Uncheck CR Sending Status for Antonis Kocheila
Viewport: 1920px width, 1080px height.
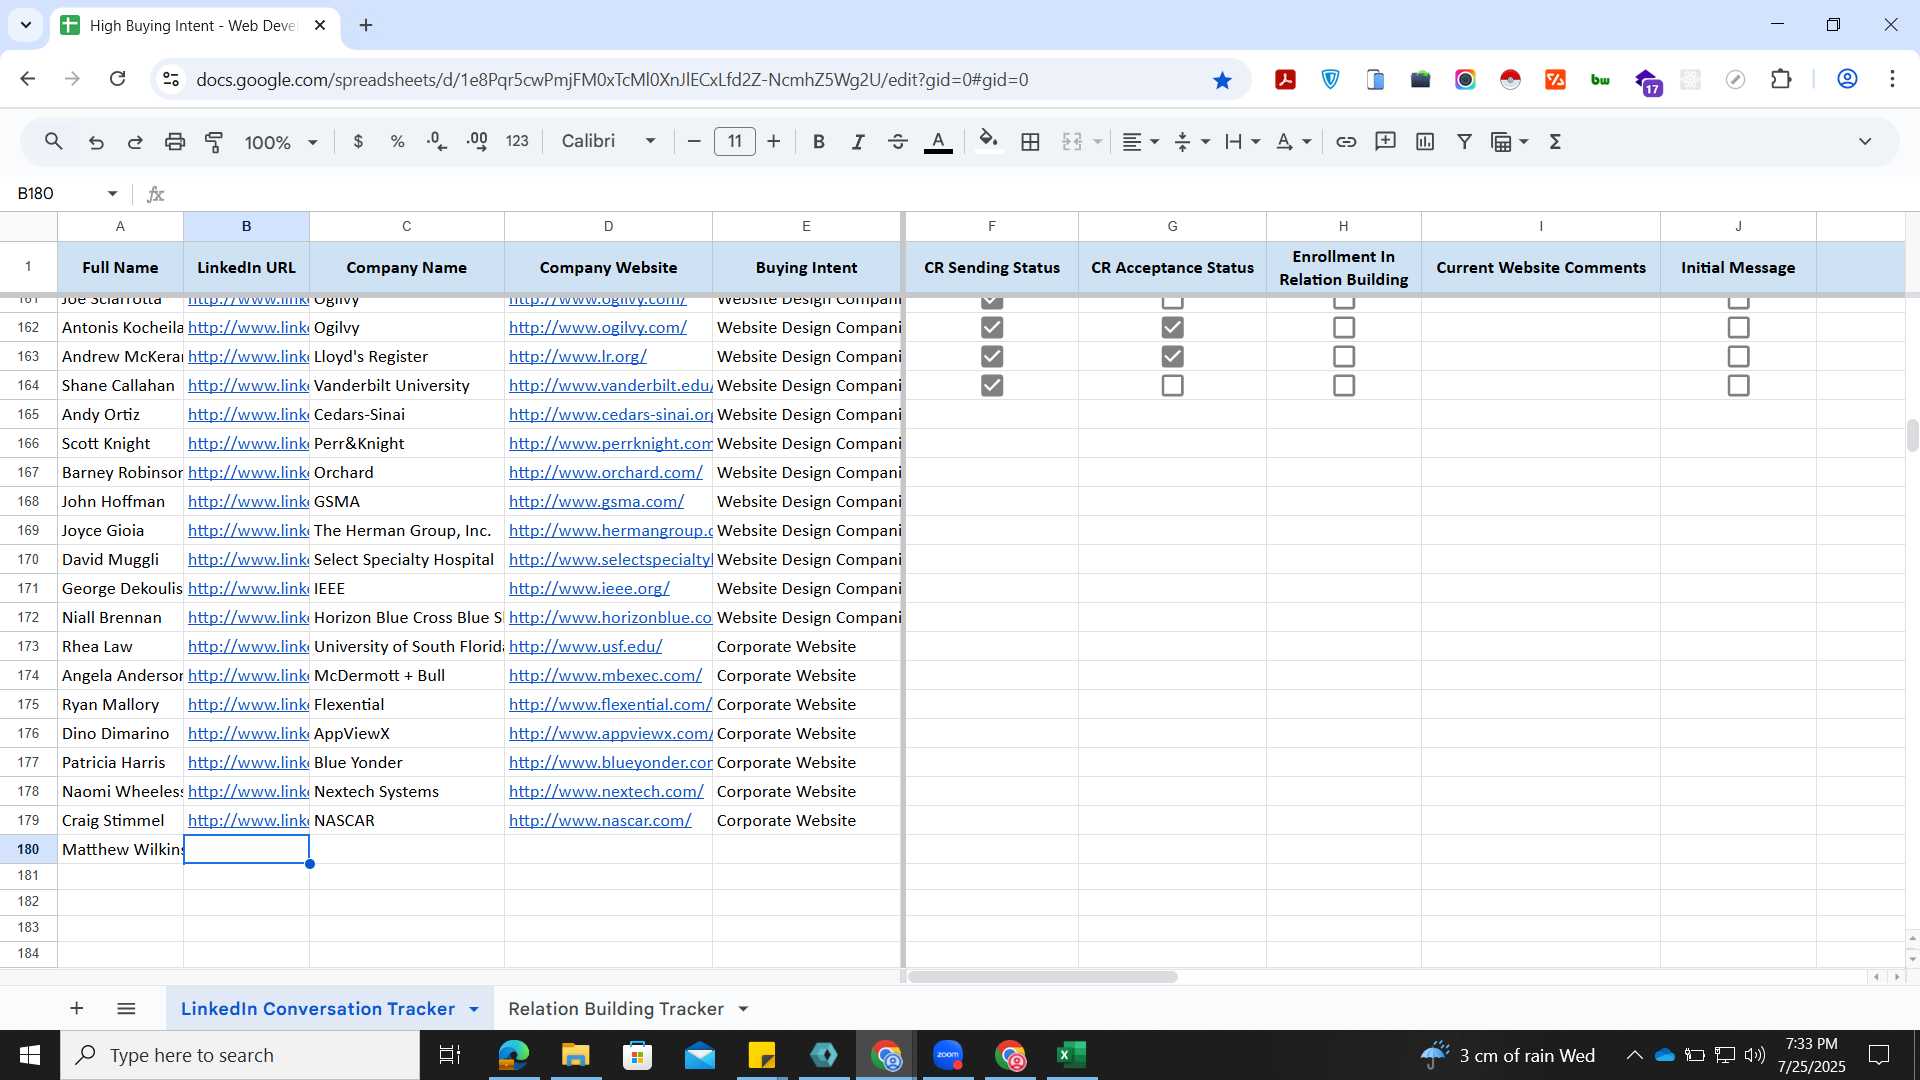click(x=992, y=327)
